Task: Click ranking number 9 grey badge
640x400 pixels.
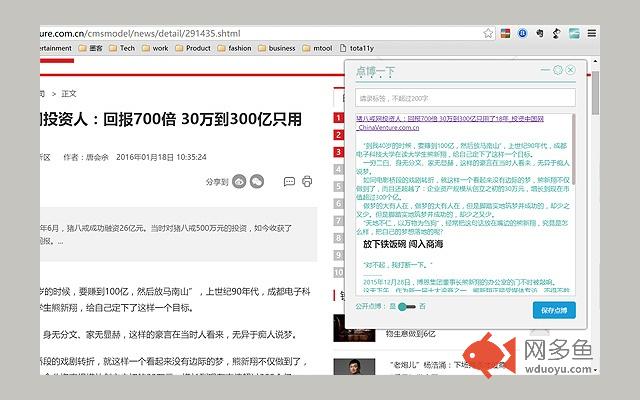Action: pyautogui.click(x=339, y=255)
